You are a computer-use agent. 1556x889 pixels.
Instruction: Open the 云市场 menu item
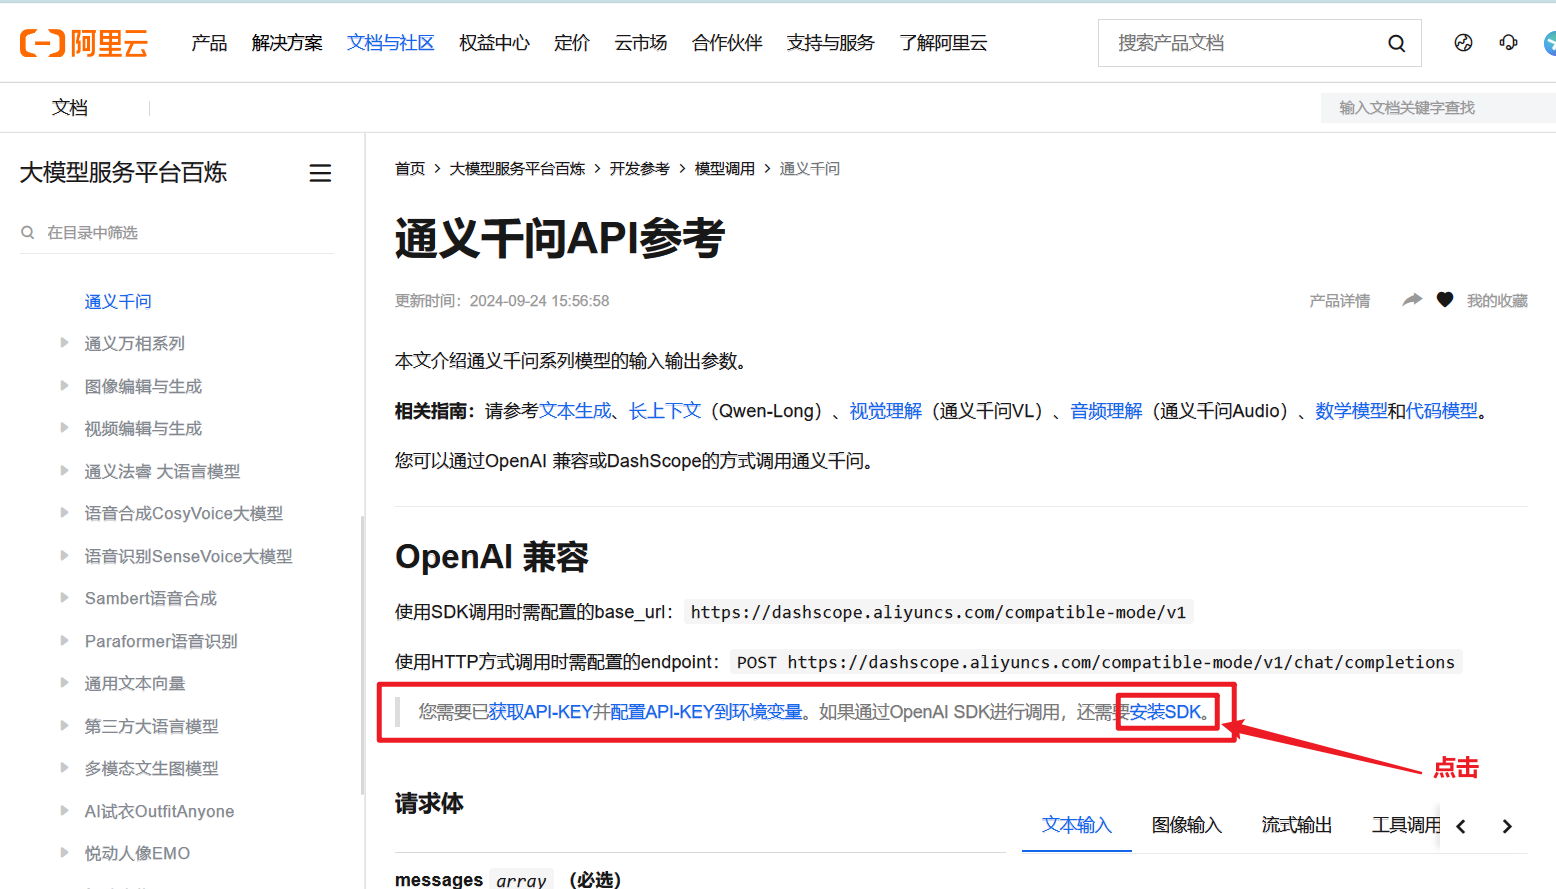pos(641,43)
